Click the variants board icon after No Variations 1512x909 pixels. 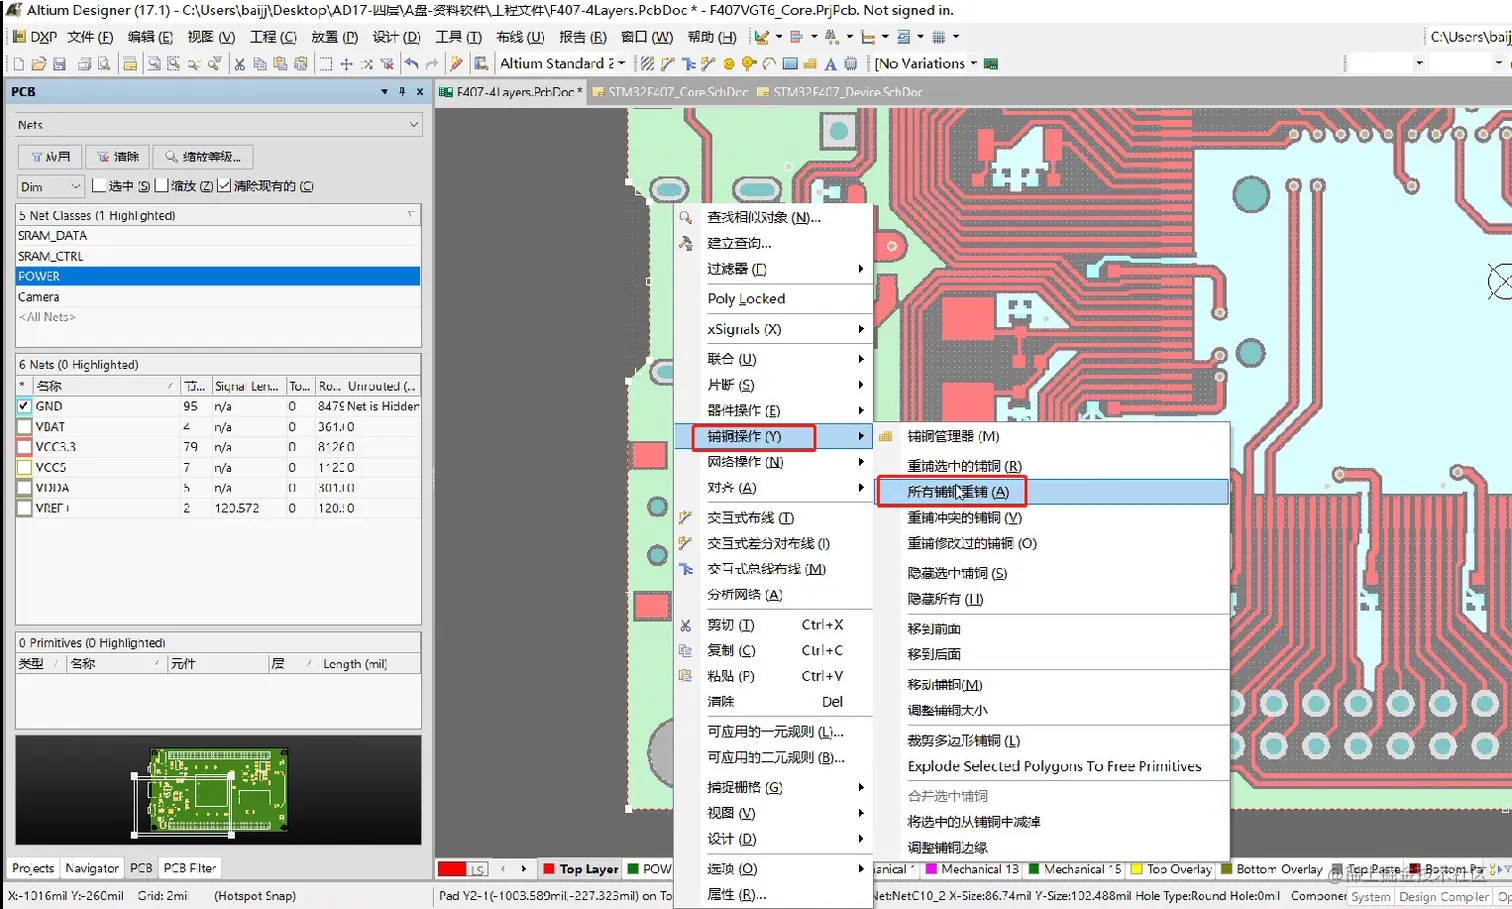(x=991, y=64)
